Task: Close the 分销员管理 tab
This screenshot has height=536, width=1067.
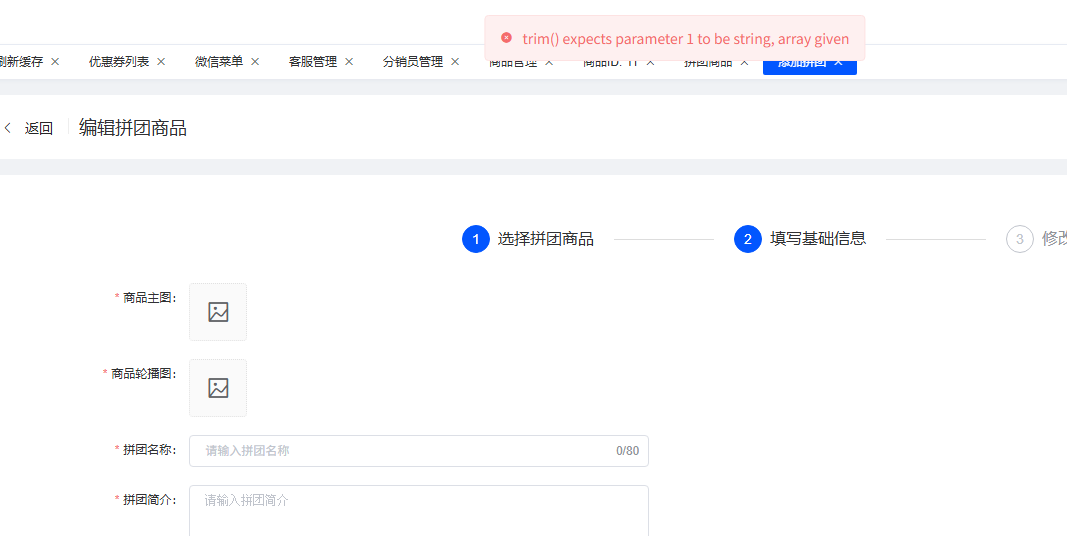Action: point(455,61)
